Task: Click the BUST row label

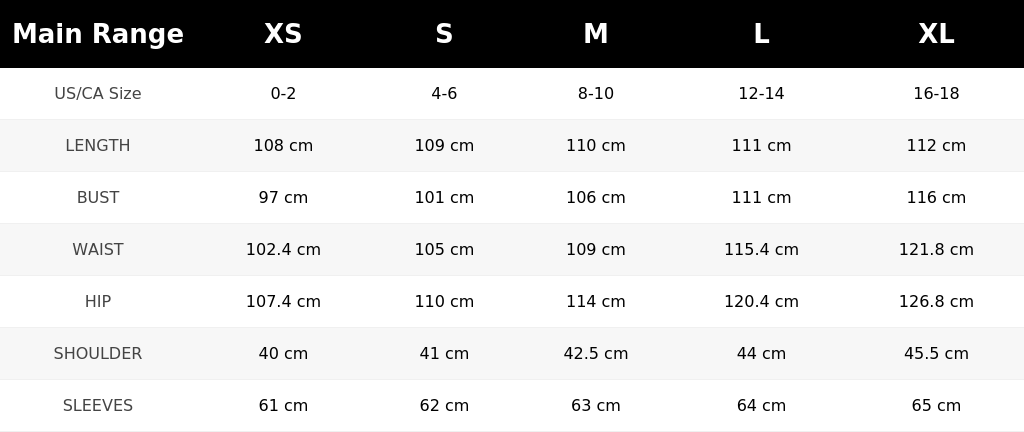Action: pyautogui.click(x=98, y=198)
